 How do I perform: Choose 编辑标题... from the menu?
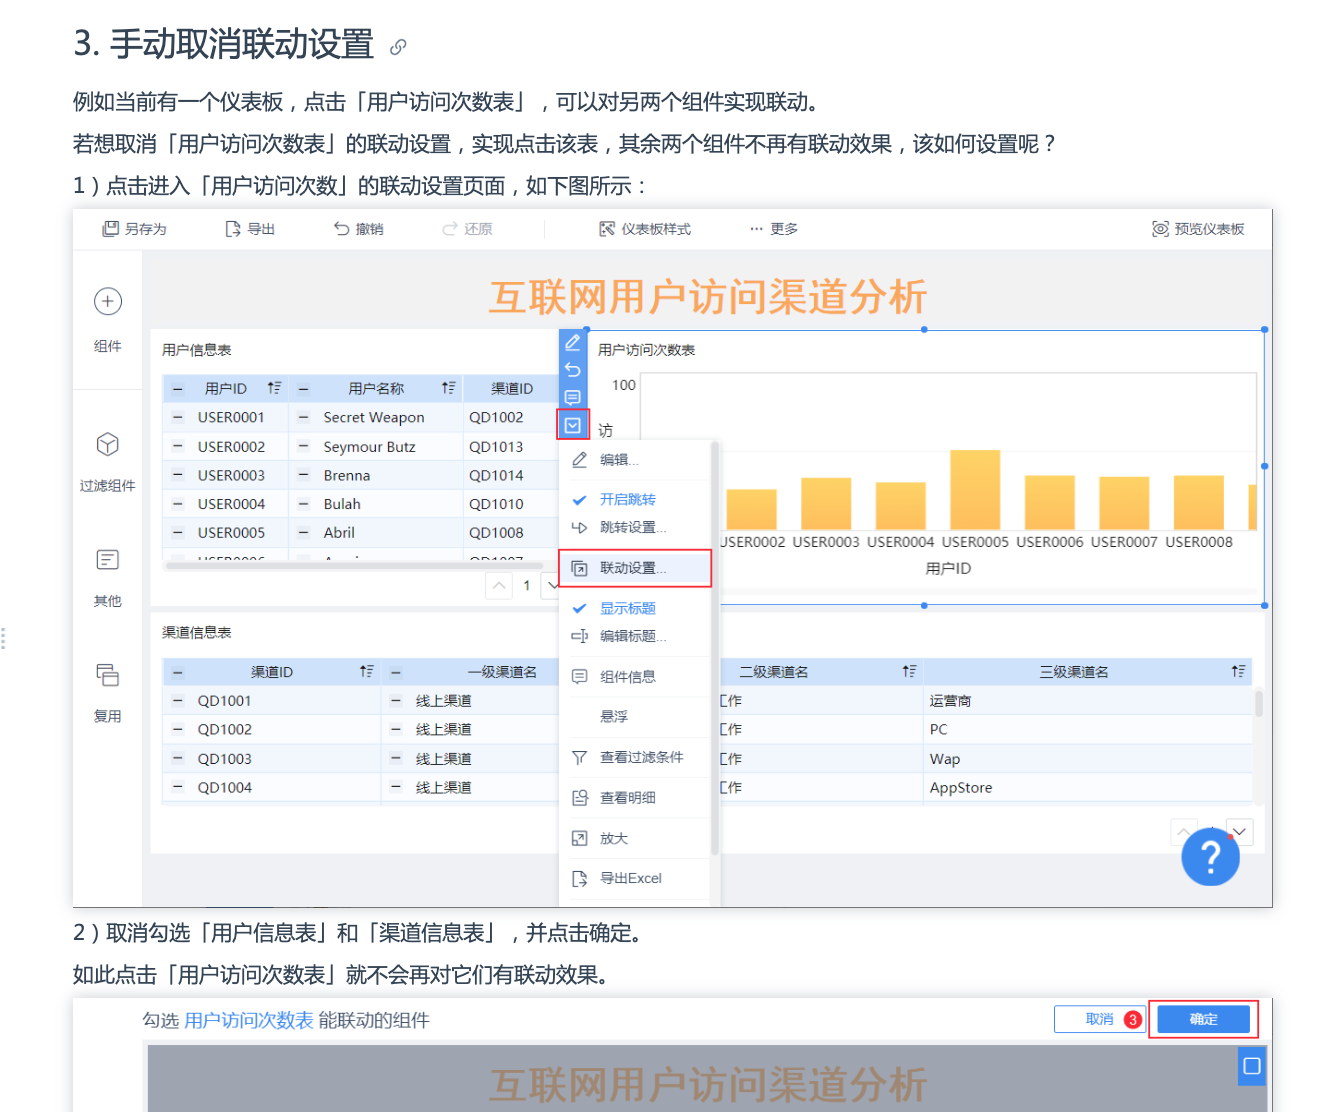click(x=634, y=636)
